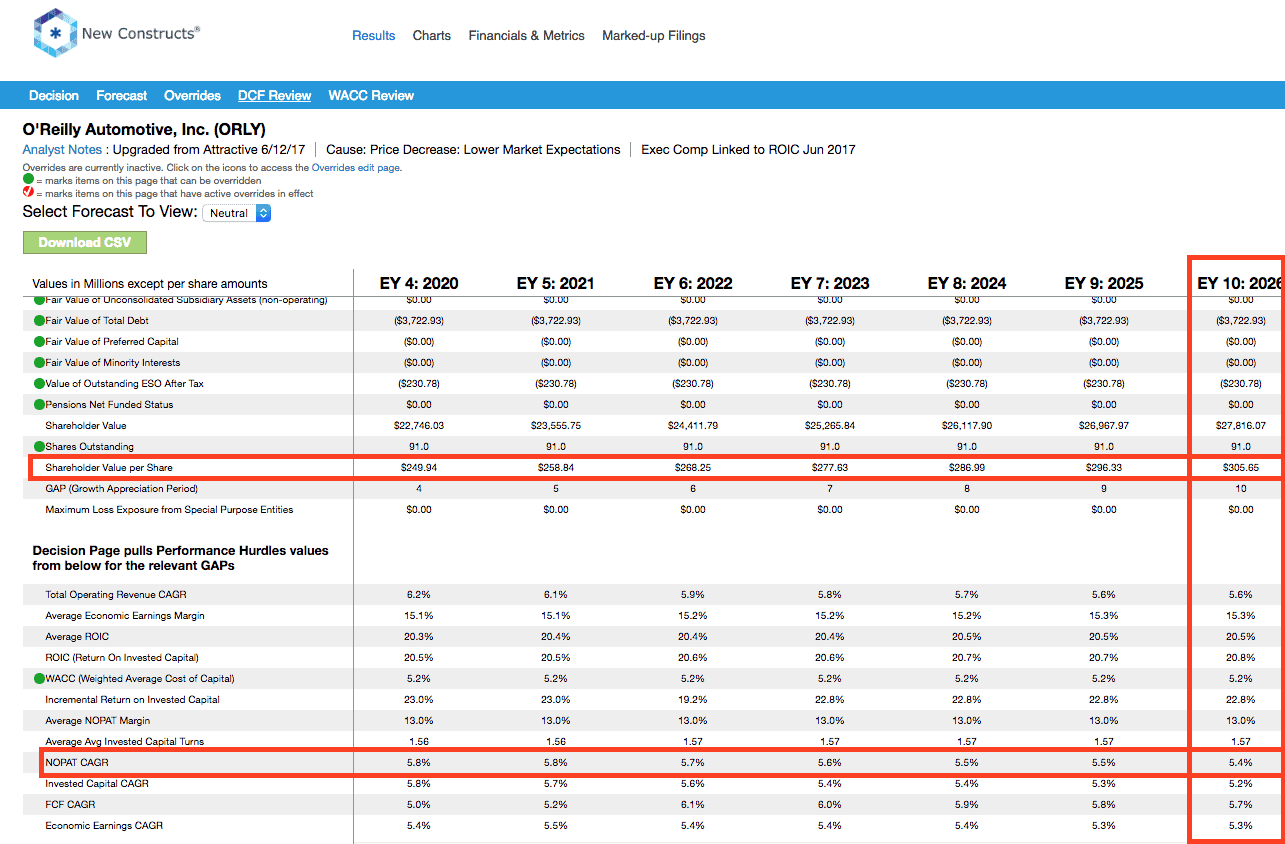The image size is (1285, 844).
Task: Click the Download CSV button
Action: 85,242
